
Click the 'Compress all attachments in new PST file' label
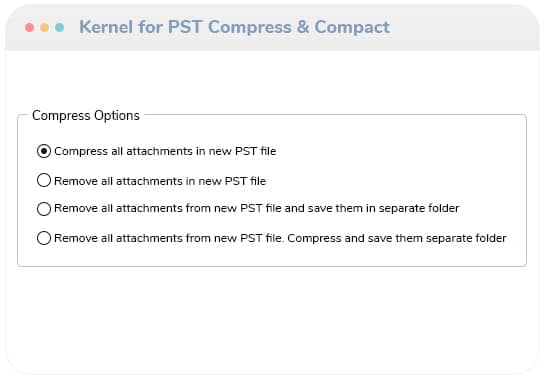165,151
